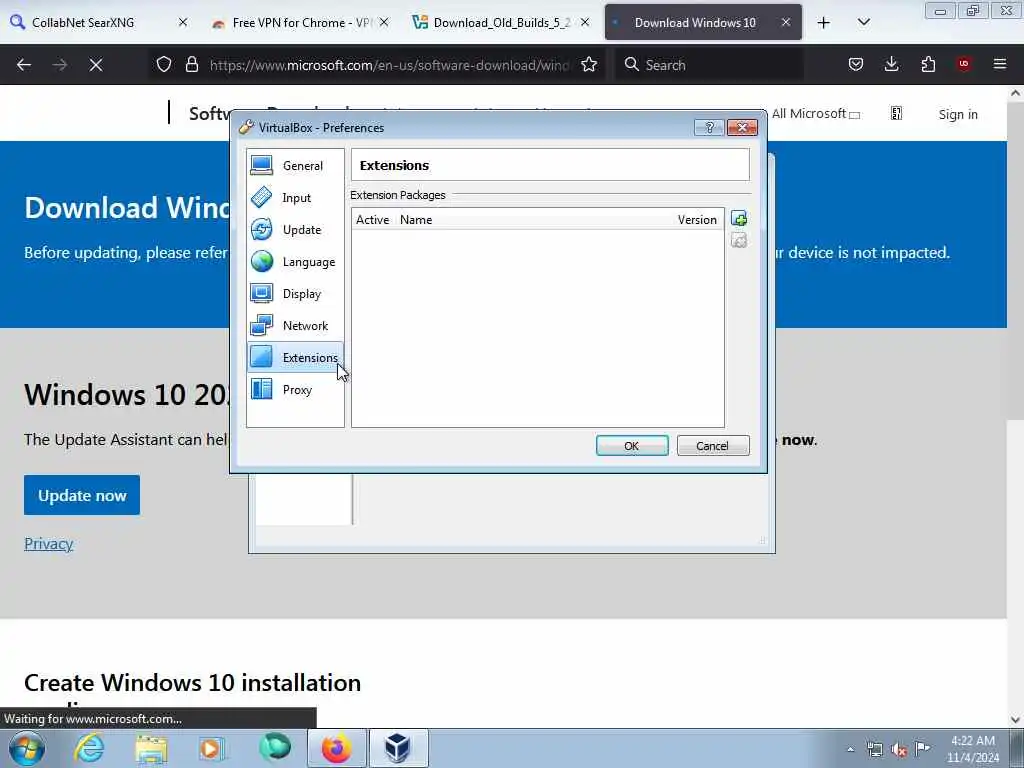
Task: Click the microsoft.com URL address bar
Action: [389, 65]
